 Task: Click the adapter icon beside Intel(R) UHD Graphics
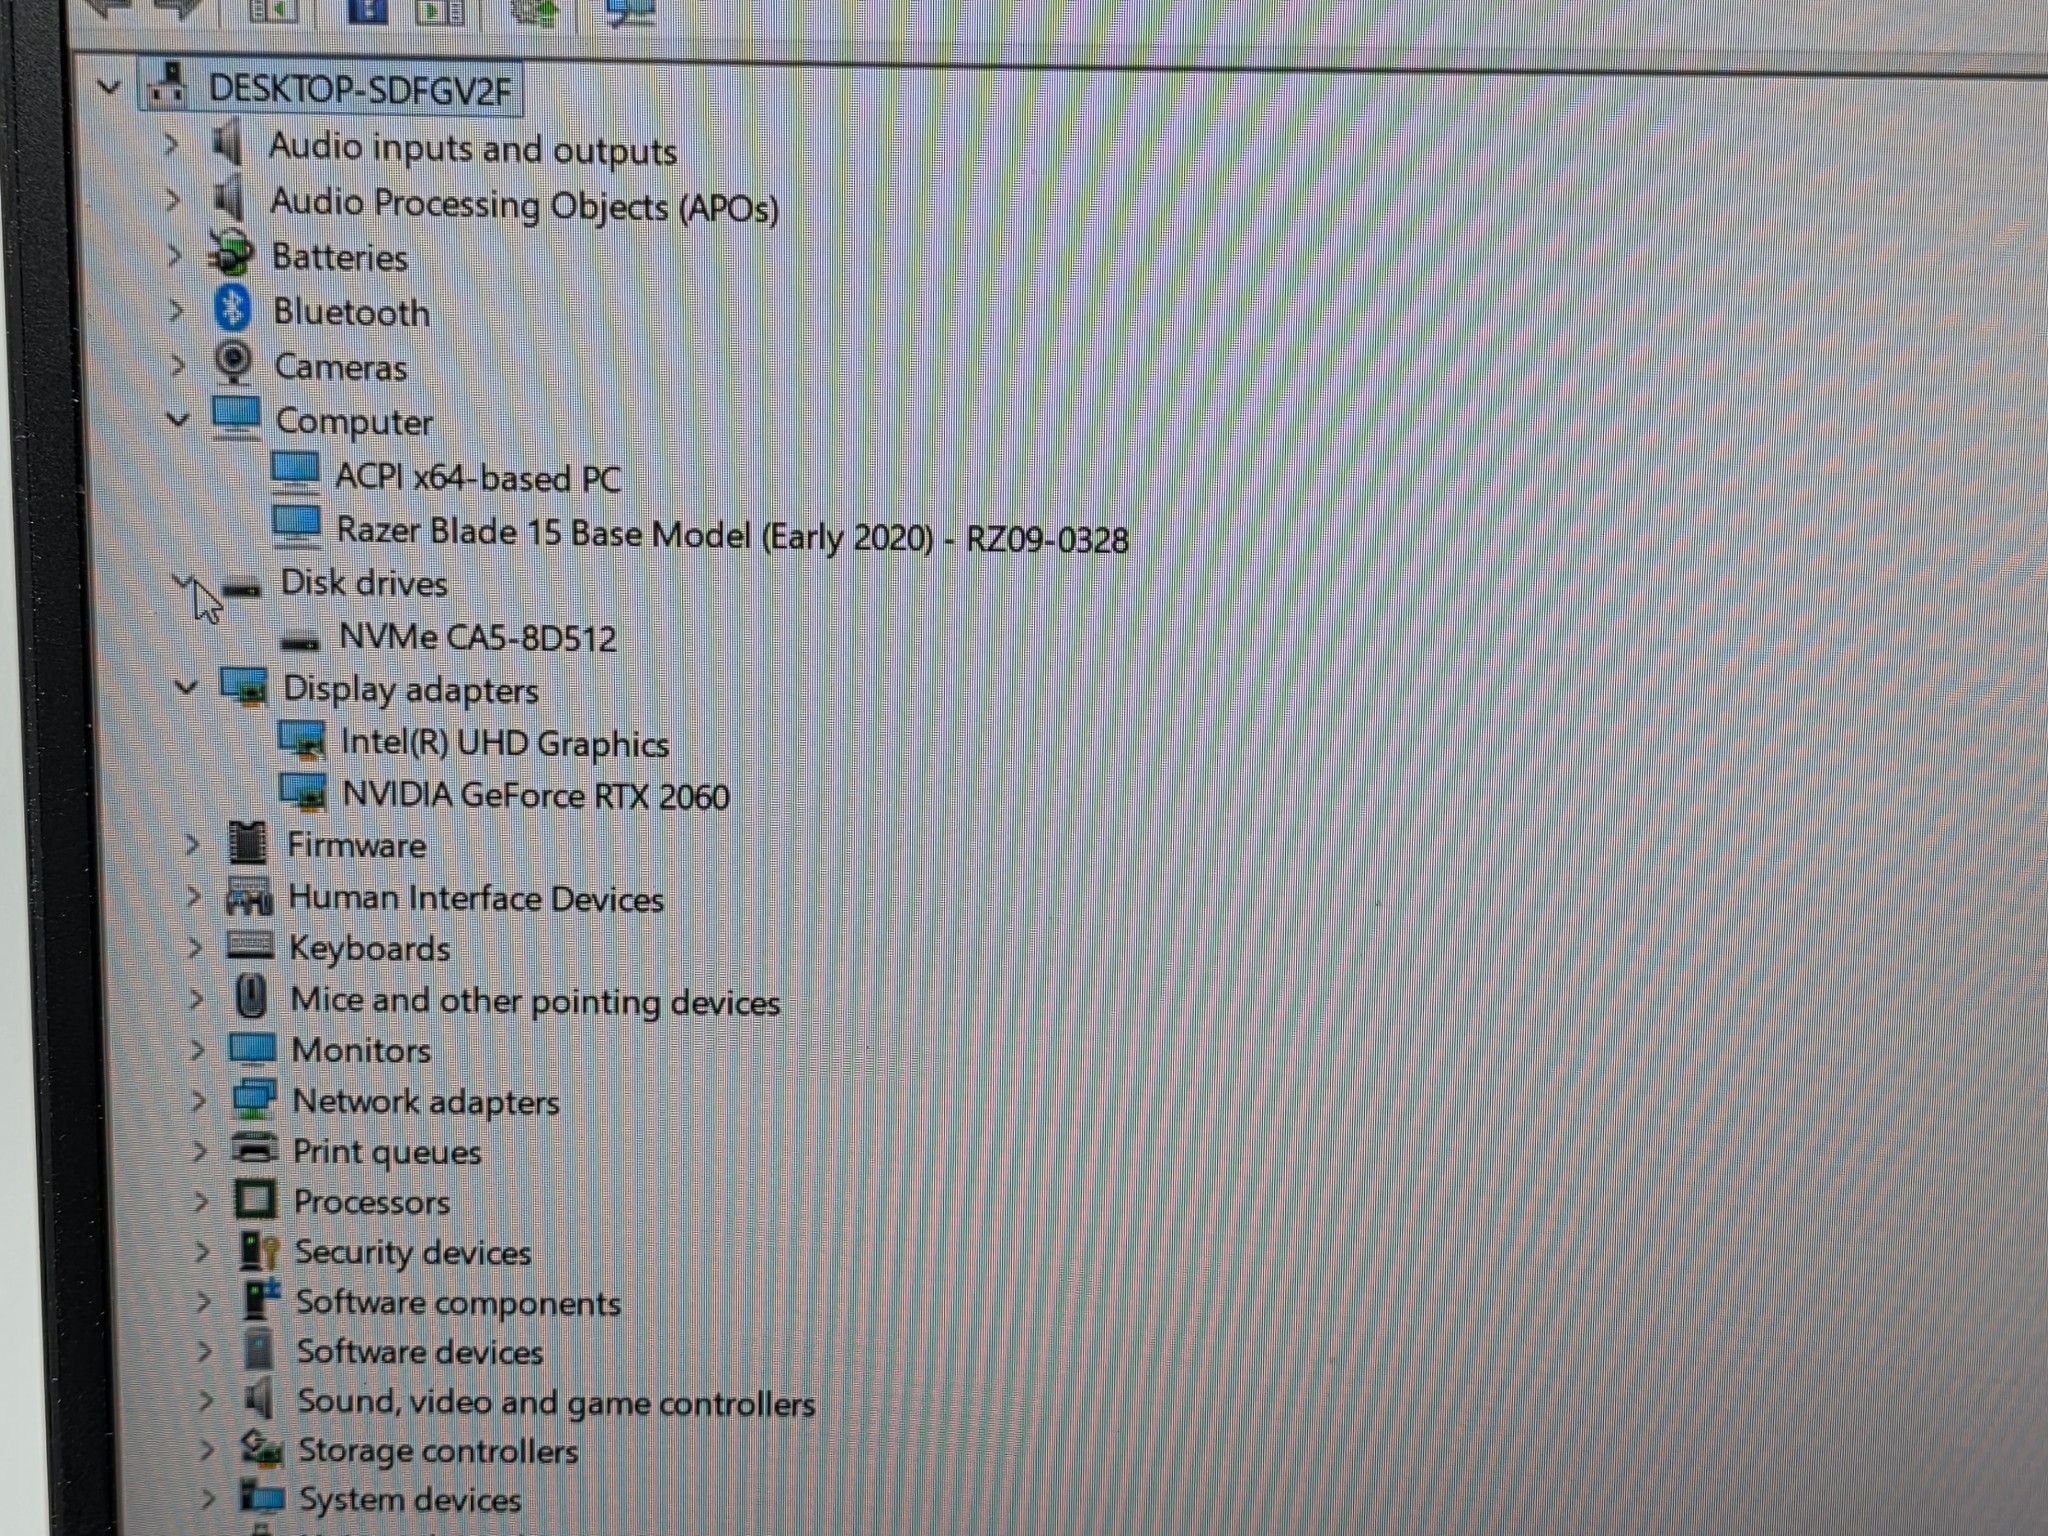point(302,741)
